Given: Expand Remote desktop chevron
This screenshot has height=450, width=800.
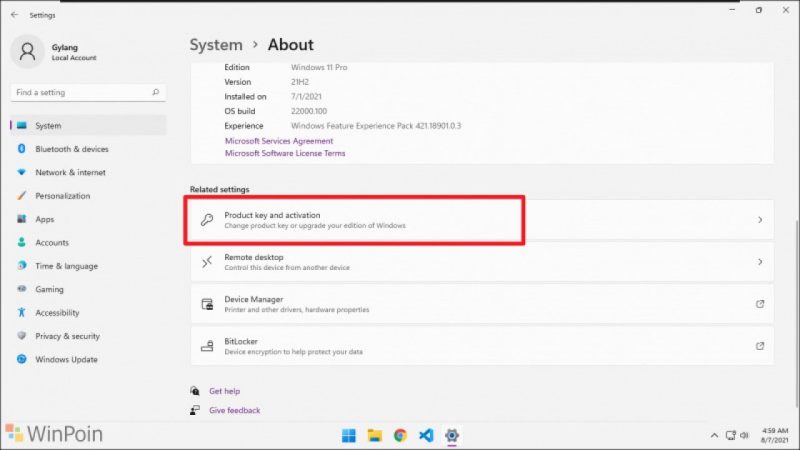Looking at the screenshot, I should [x=760, y=262].
